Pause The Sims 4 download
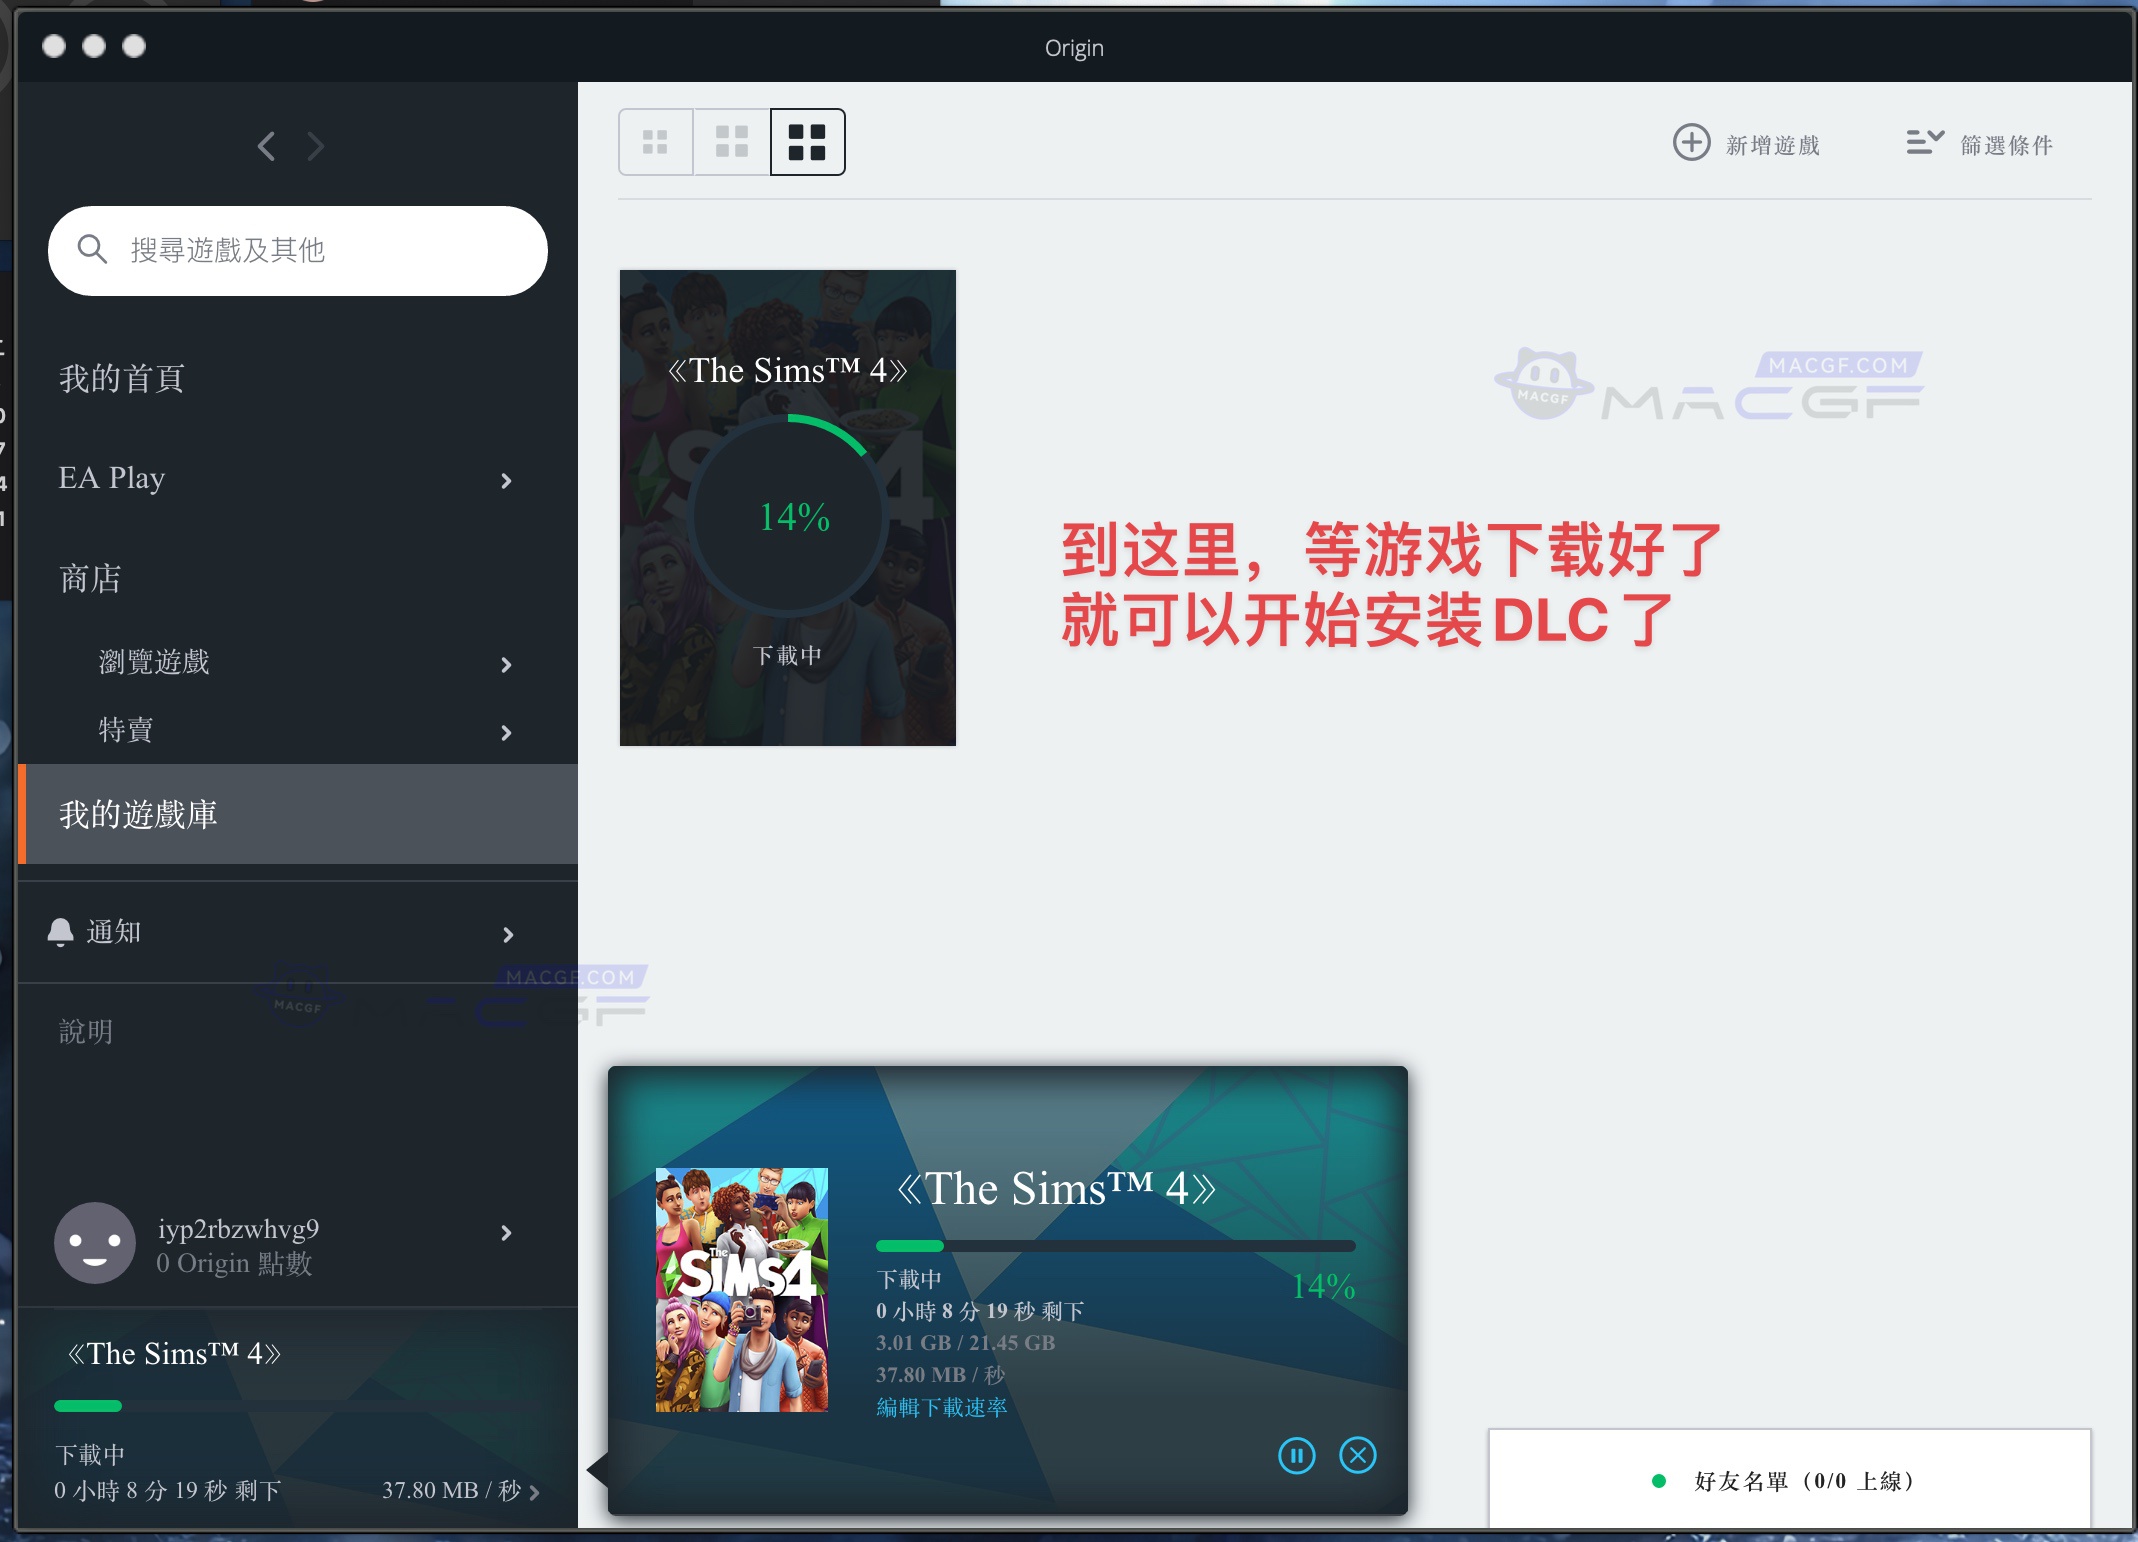The width and height of the screenshot is (2138, 1542). [x=1296, y=1456]
